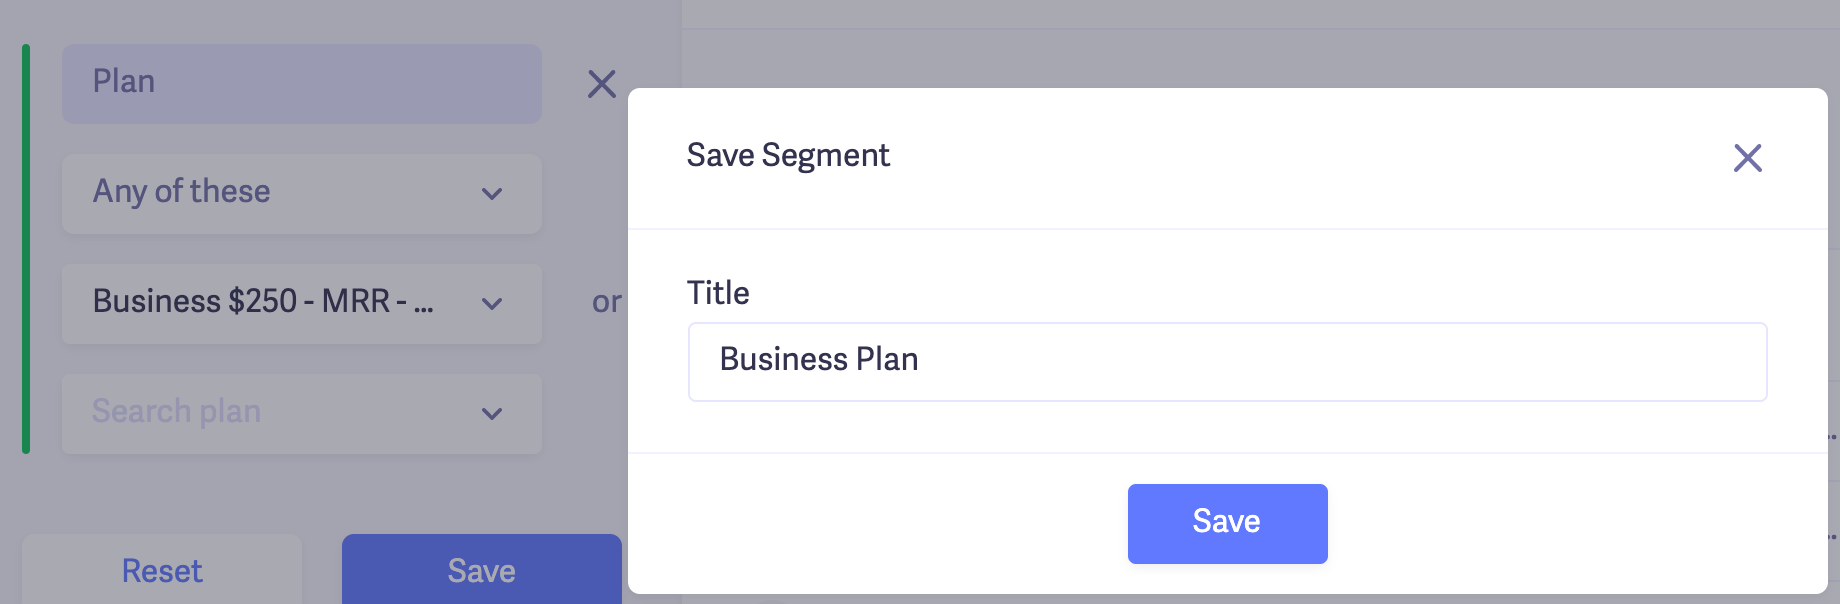1840x604 pixels.
Task: Click chevron arrow beside Any of these
Action: 492,194
